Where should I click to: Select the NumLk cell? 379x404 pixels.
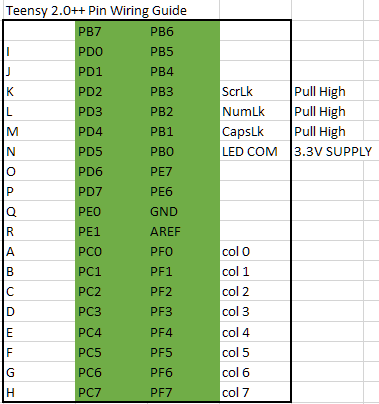coord(255,111)
